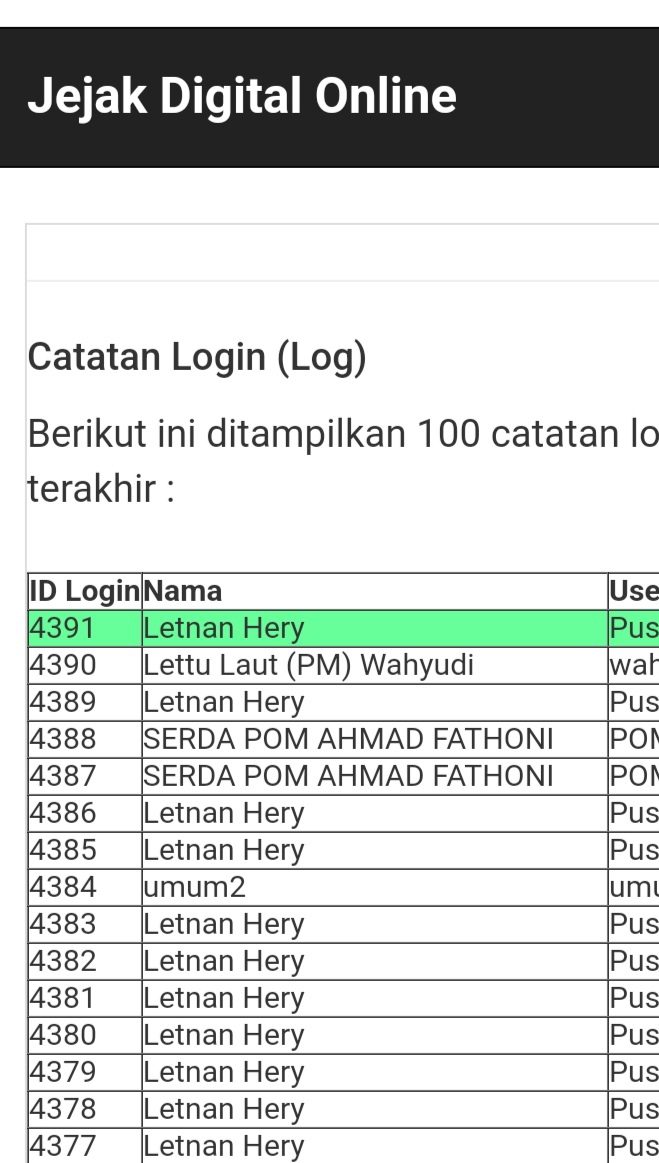Click the Nama column header
659x1163 pixels.
click(183, 592)
